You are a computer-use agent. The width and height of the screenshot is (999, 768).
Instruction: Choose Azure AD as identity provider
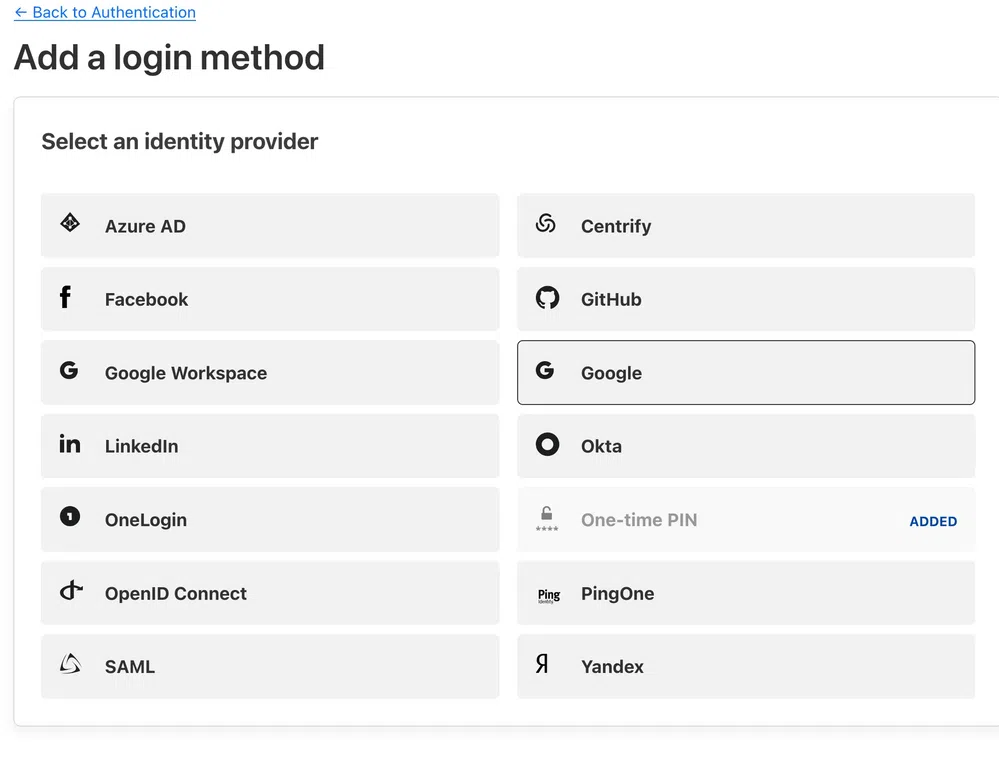pos(270,226)
